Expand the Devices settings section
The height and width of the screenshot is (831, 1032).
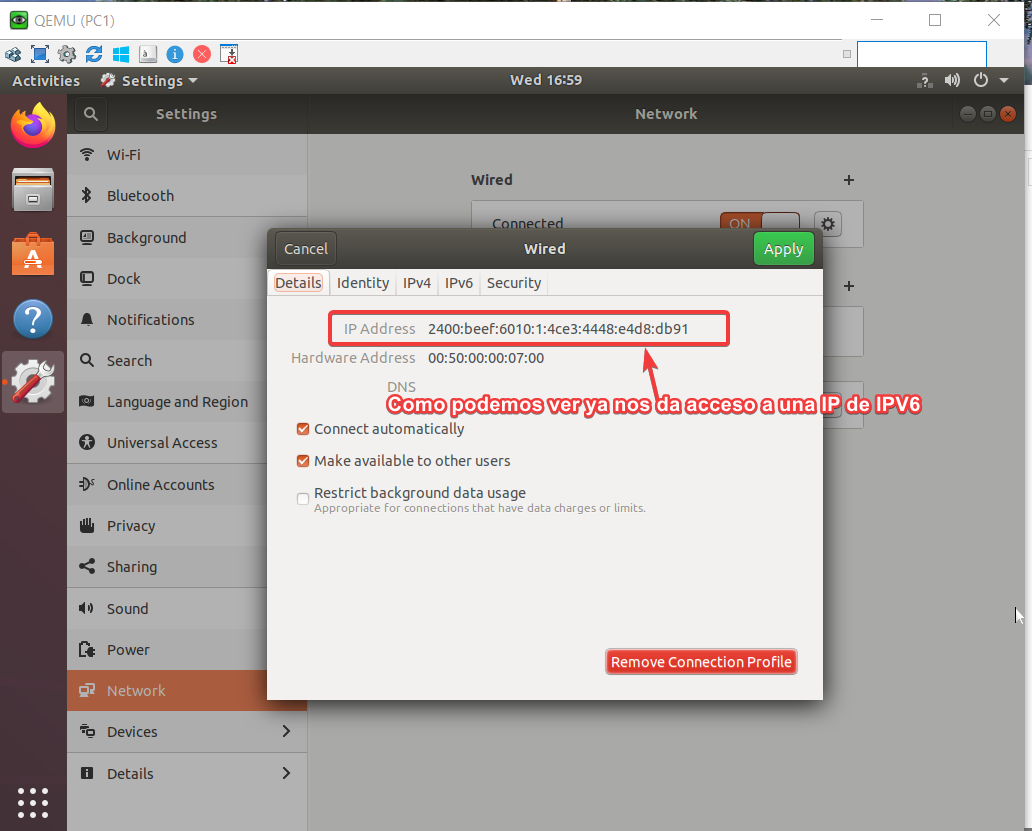186,732
